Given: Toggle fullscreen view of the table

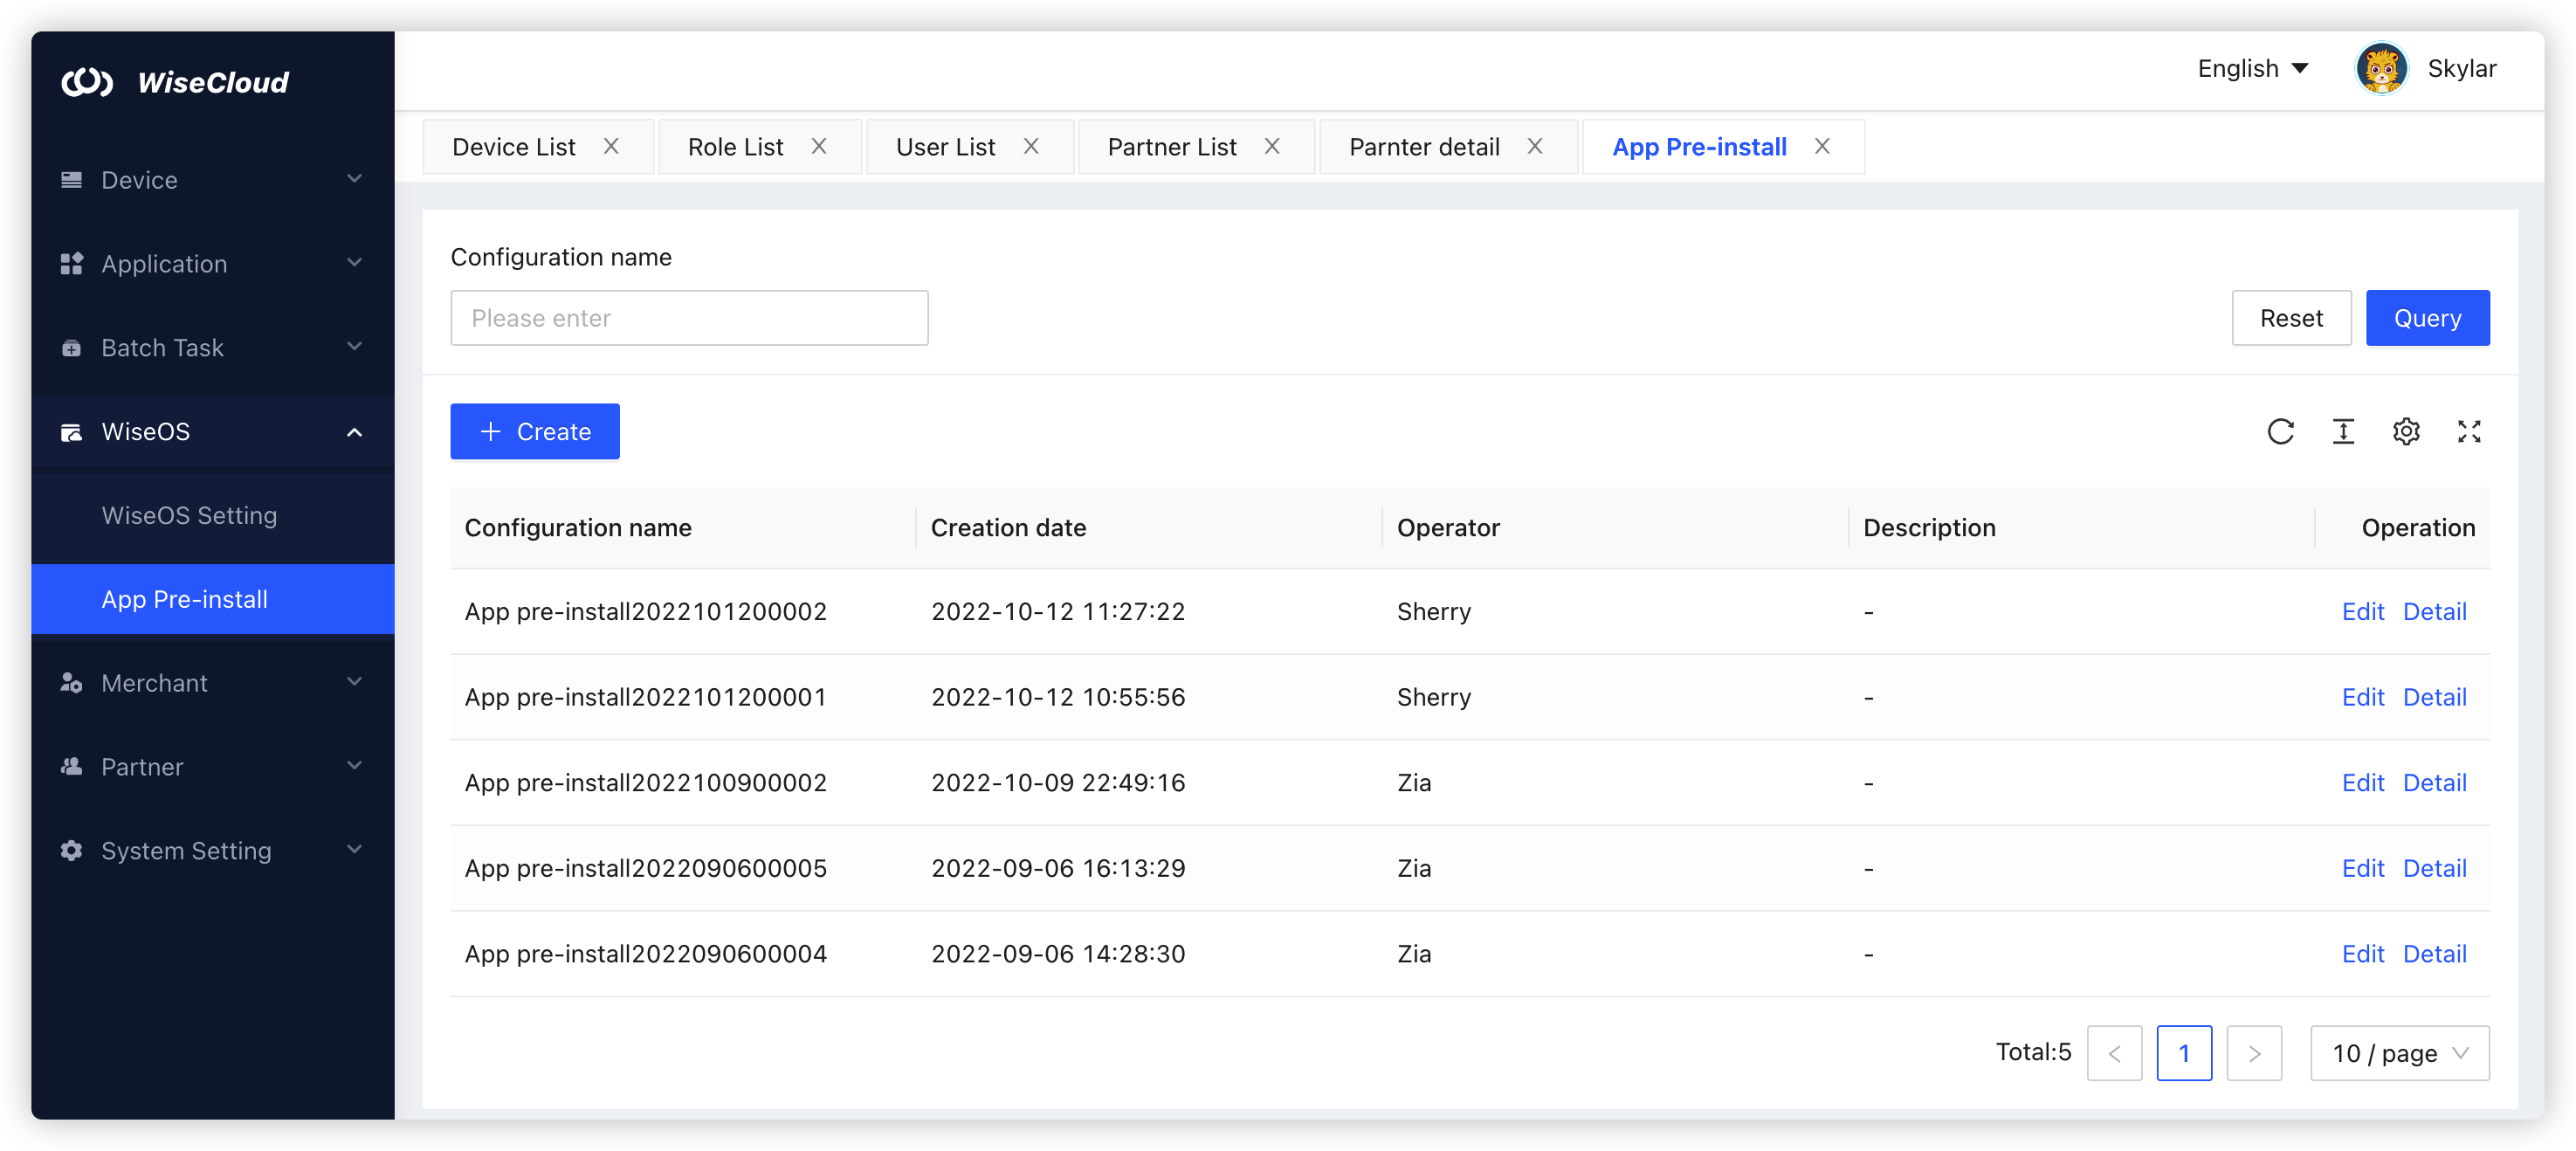Looking at the screenshot, I should [2469, 431].
